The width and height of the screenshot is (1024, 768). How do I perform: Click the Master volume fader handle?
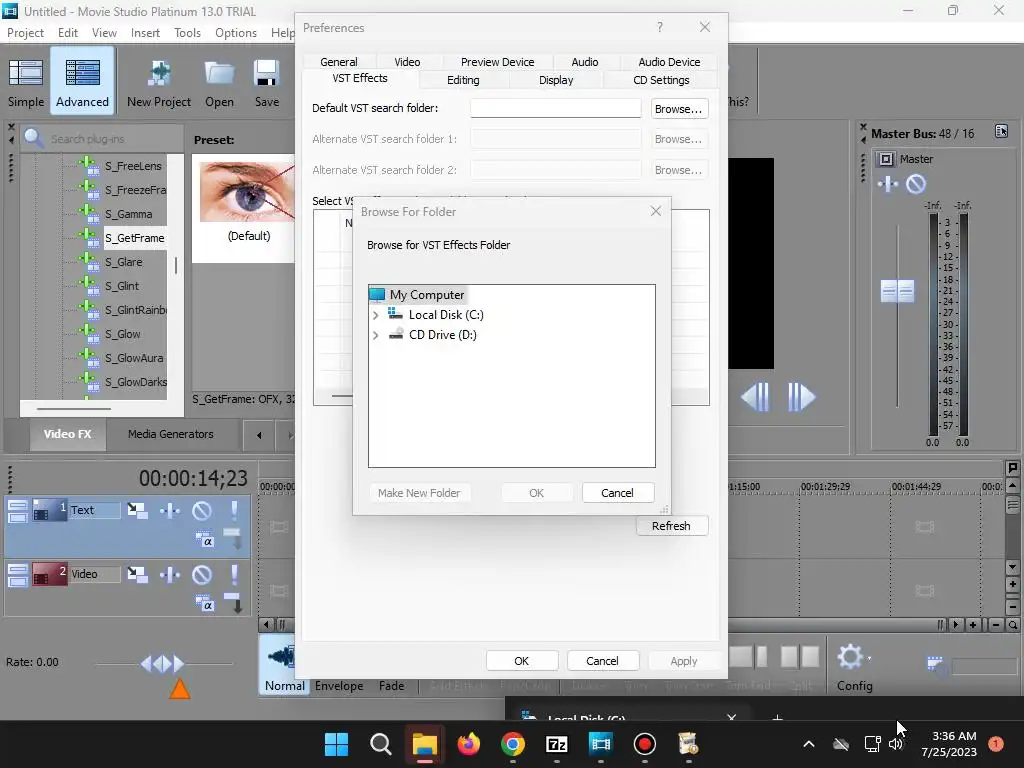click(x=897, y=291)
